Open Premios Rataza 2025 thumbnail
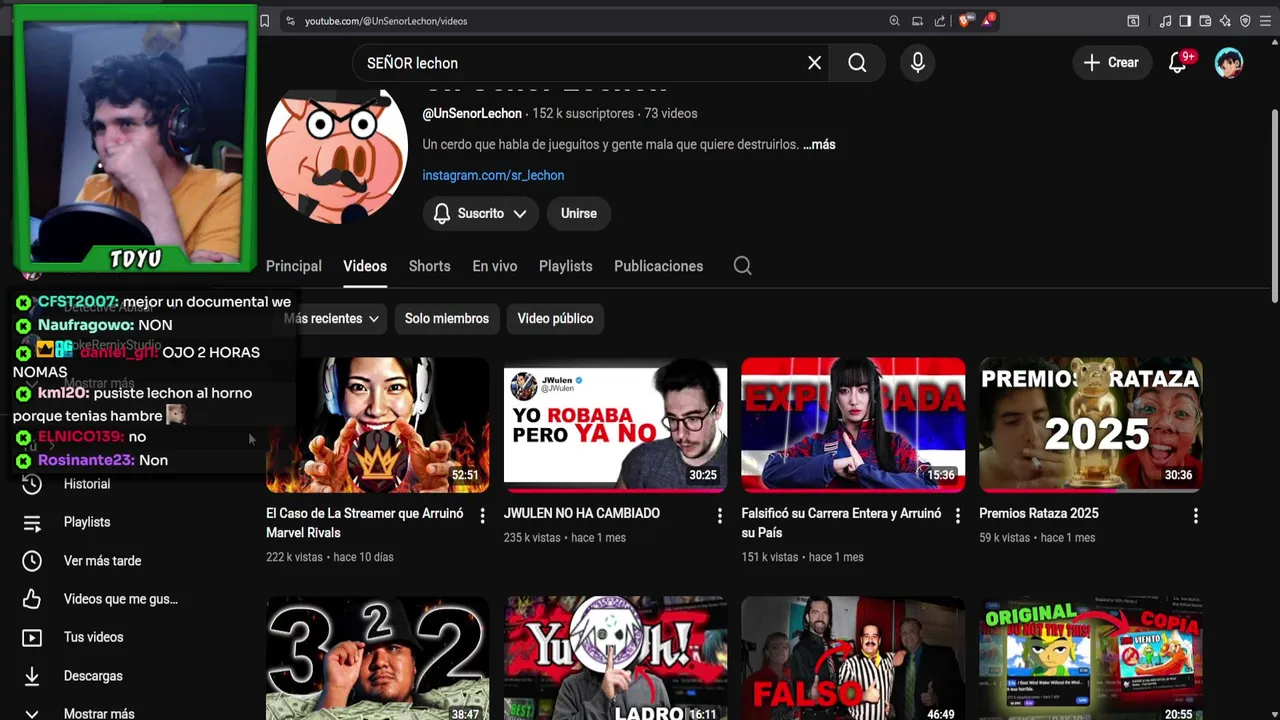The width and height of the screenshot is (1280, 720). pyautogui.click(x=1091, y=424)
